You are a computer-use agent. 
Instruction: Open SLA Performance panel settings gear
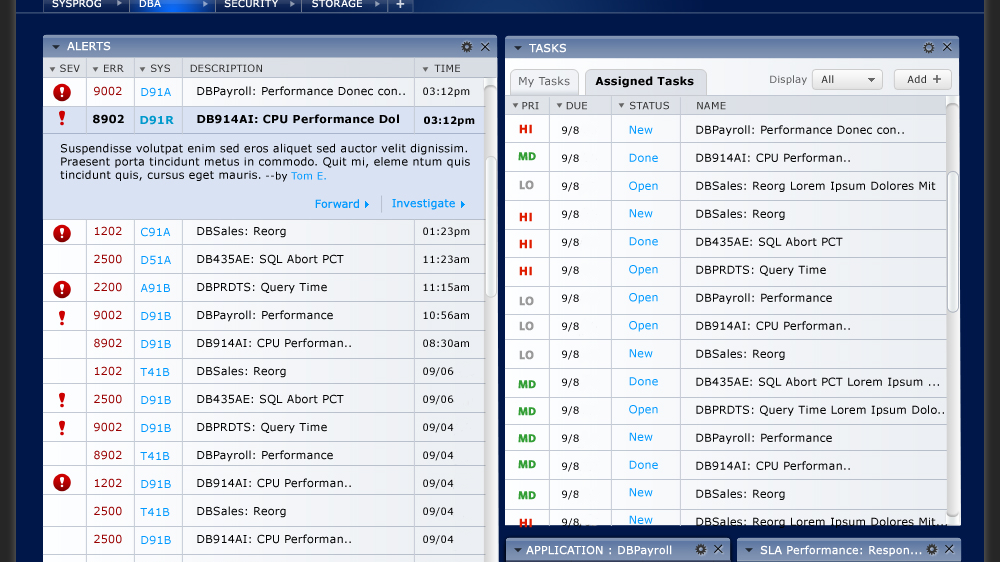click(932, 549)
